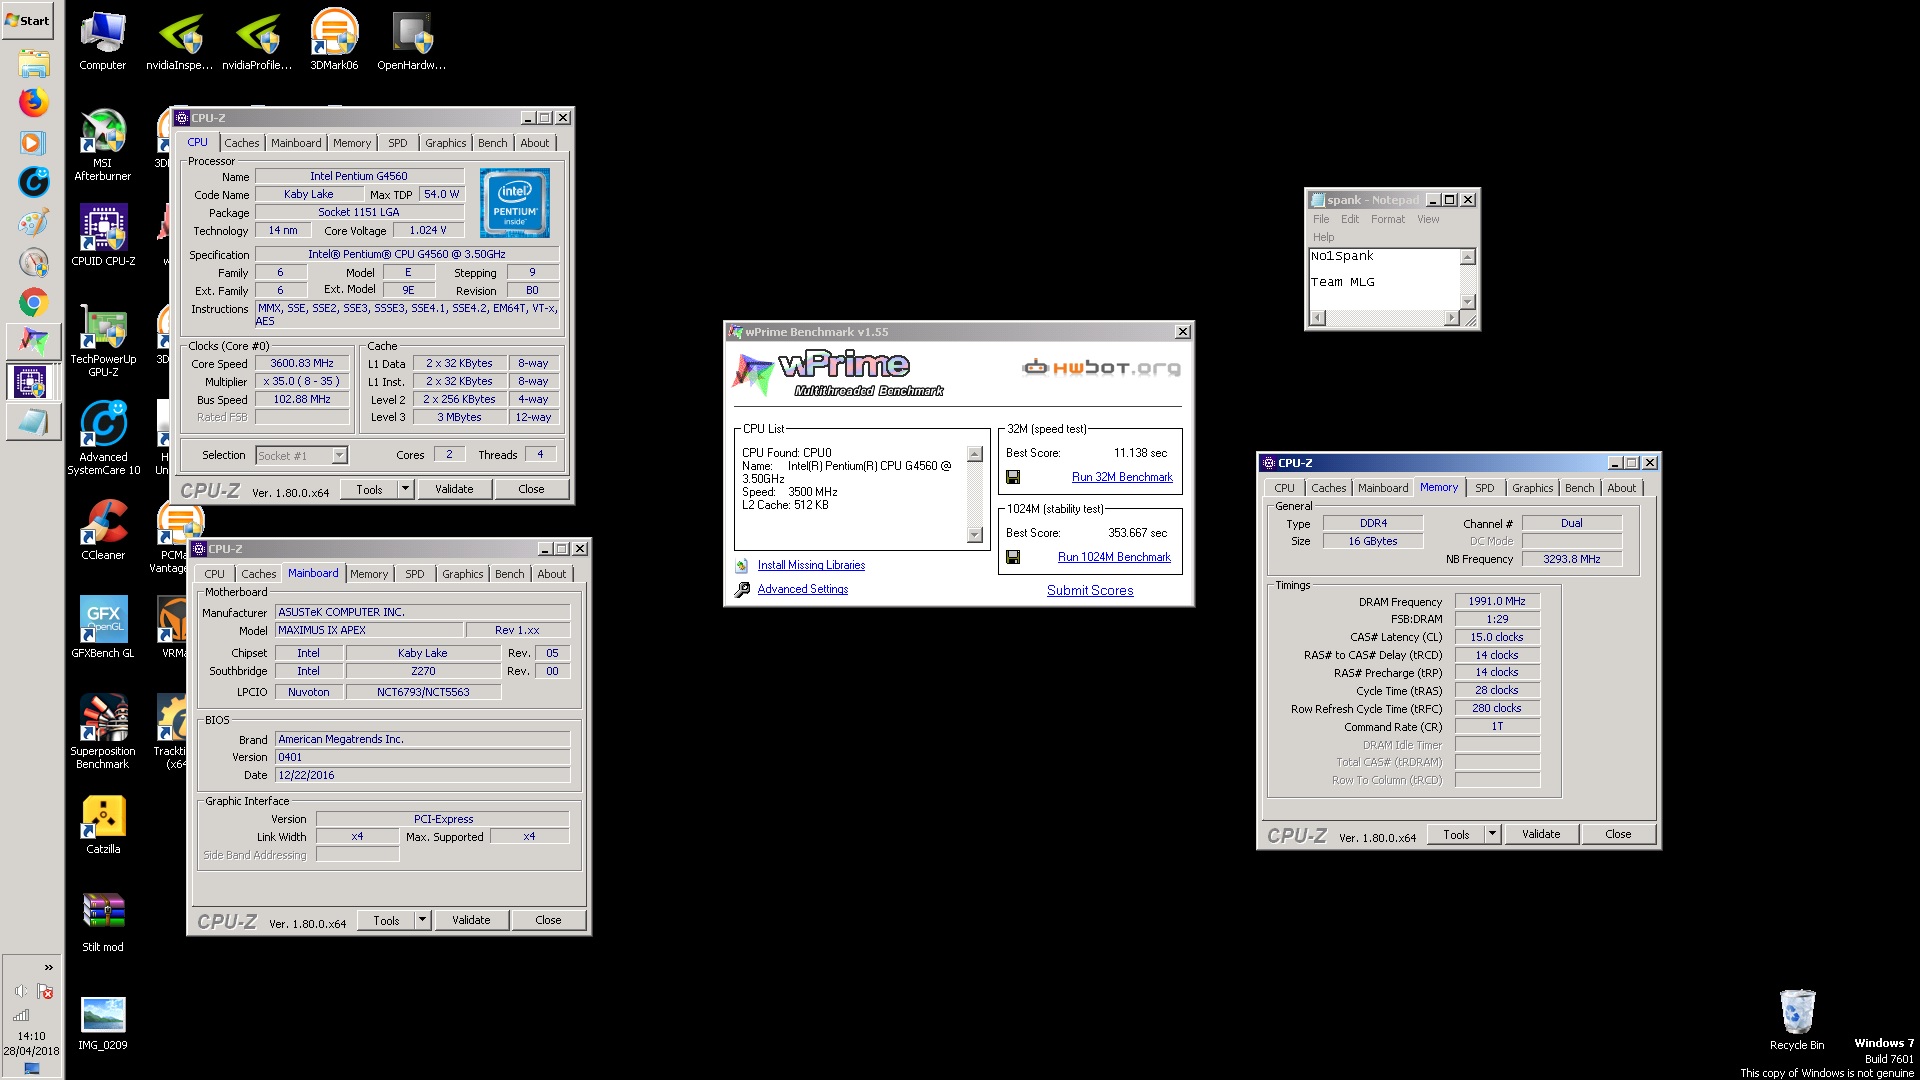The width and height of the screenshot is (1920, 1080).
Task: Open Paint palette icon in the taskbar
Action: coord(33,222)
